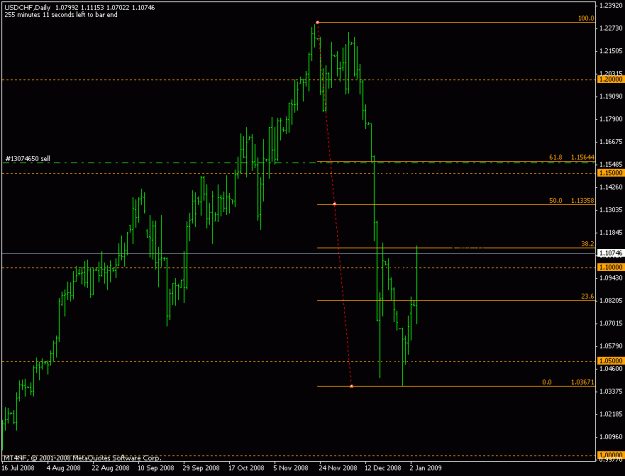Image resolution: width=625 pixels, height=476 pixels.
Task: Click the 1.17900 price scale value
Action: tap(611, 119)
